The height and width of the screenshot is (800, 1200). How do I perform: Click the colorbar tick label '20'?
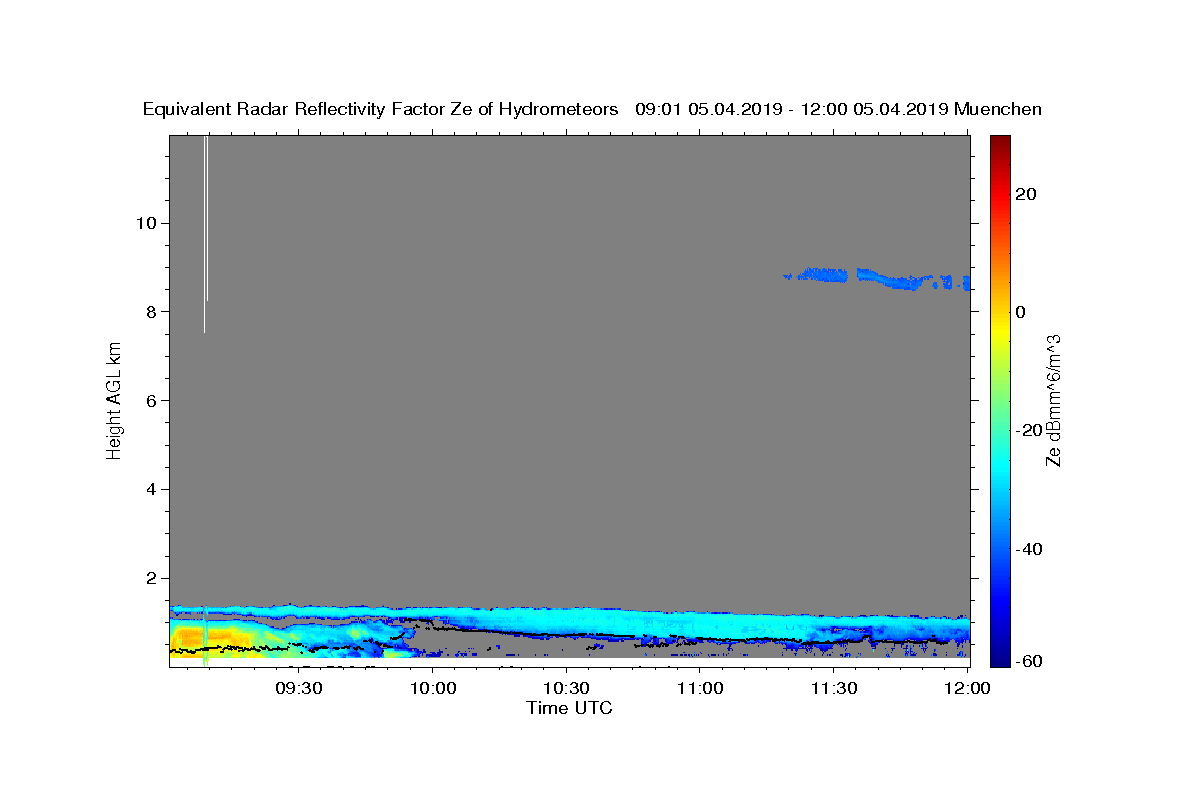1025,194
